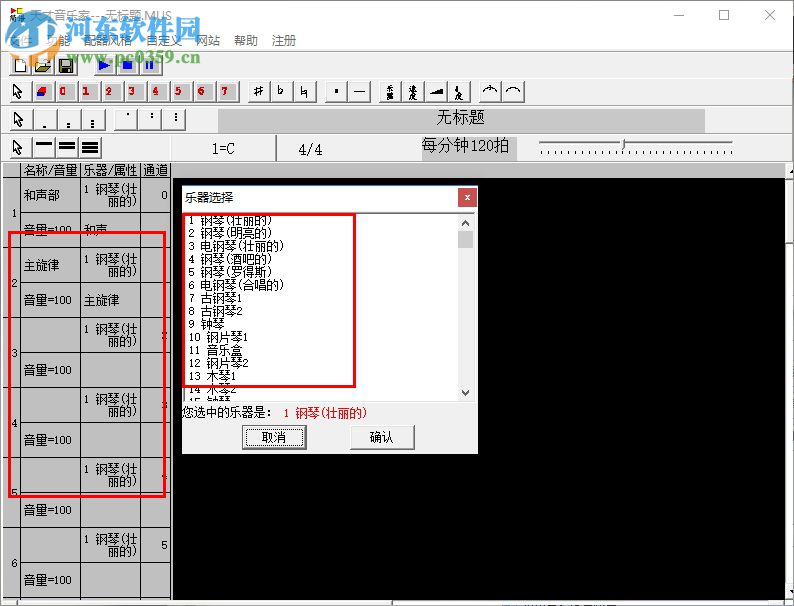The width and height of the screenshot is (794, 606).
Task: Insert a flat accidental
Action: point(282,92)
